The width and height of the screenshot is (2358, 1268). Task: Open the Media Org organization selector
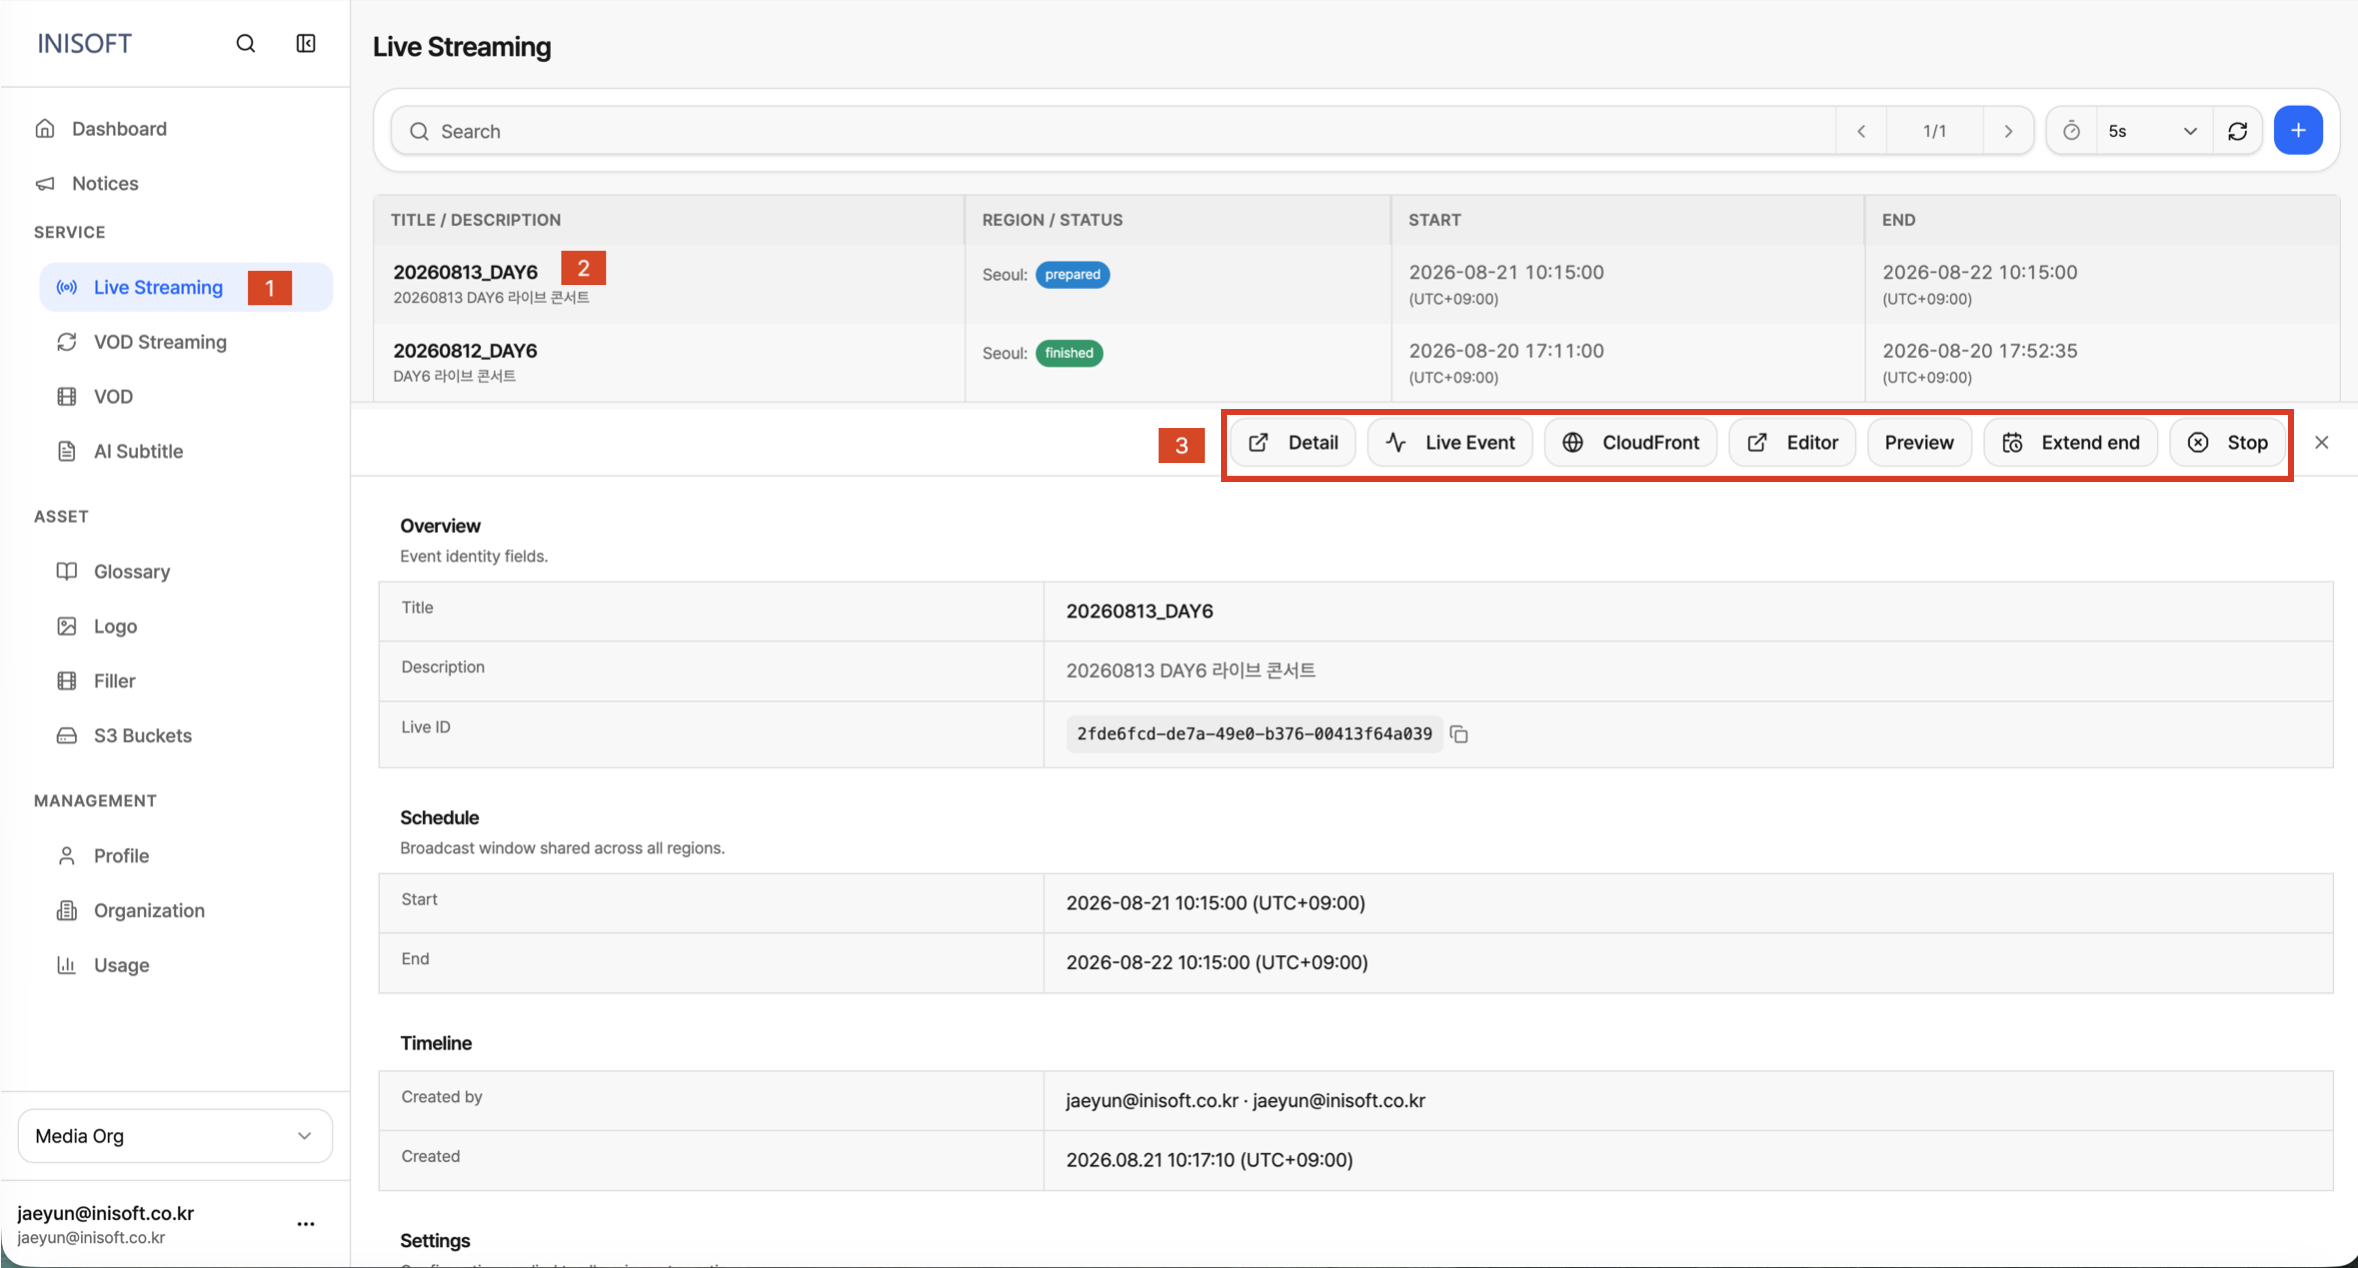point(175,1136)
